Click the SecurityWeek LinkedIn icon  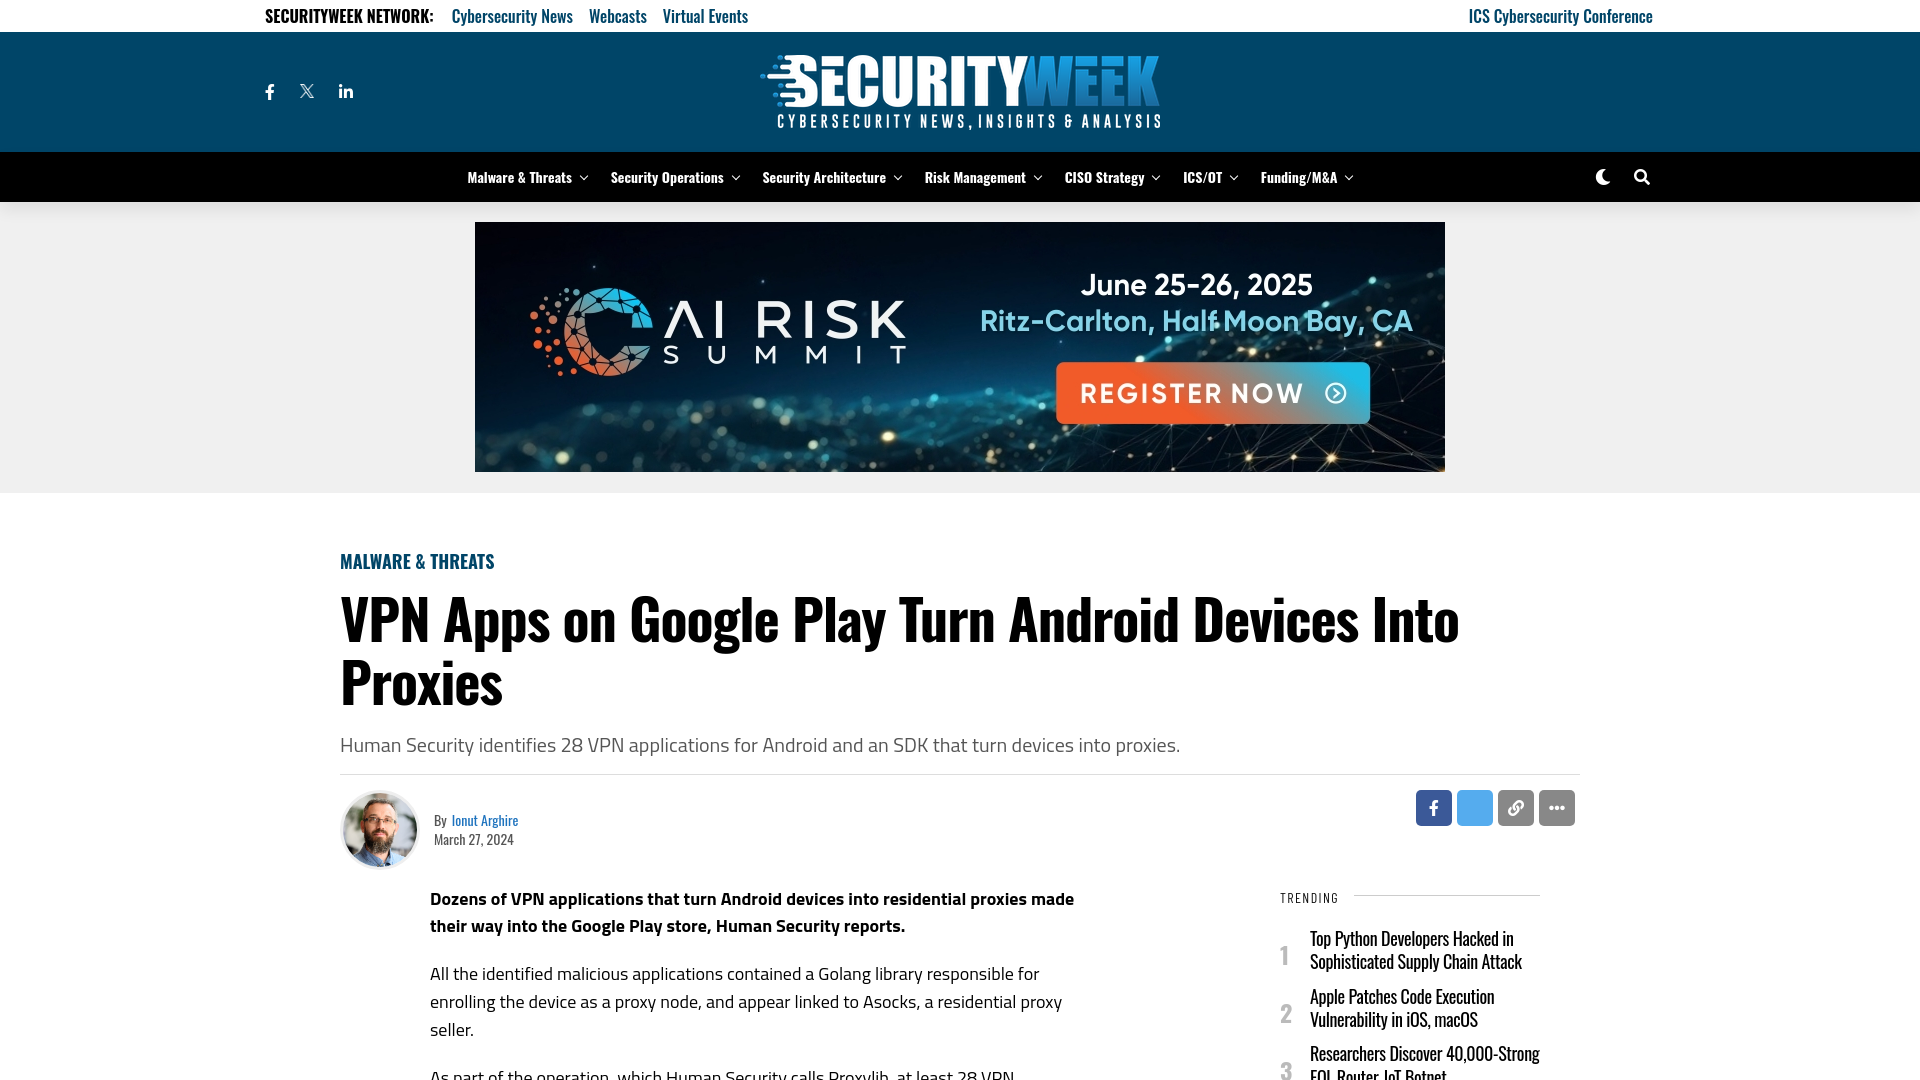344,90
